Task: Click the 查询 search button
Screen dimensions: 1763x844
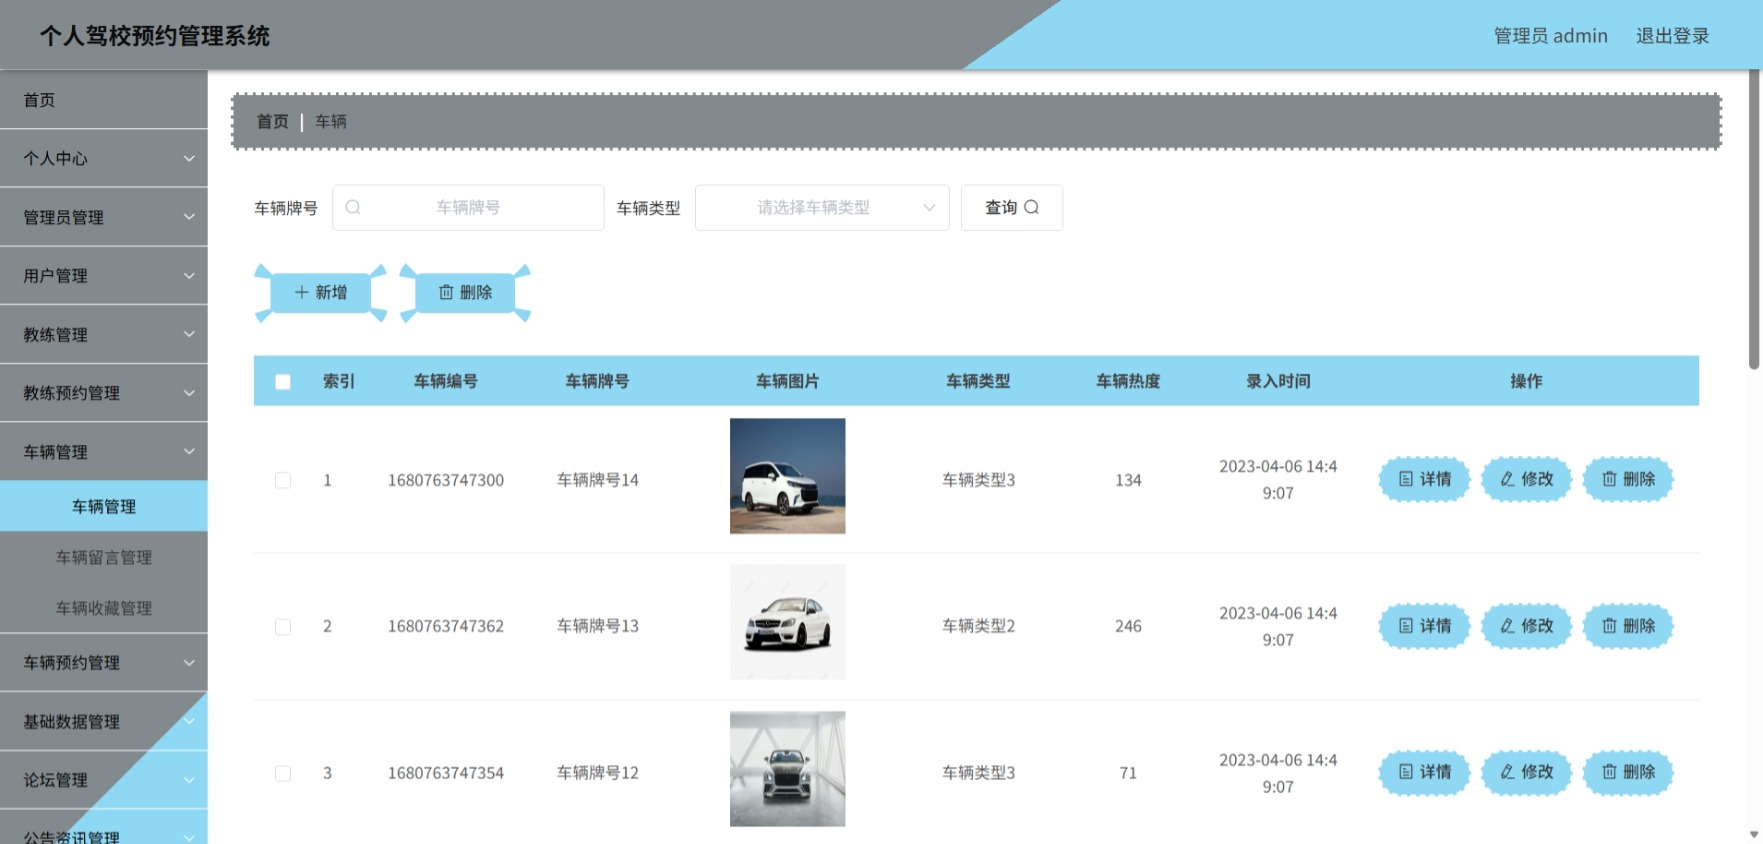Action: pyautogui.click(x=1011, y=207)
